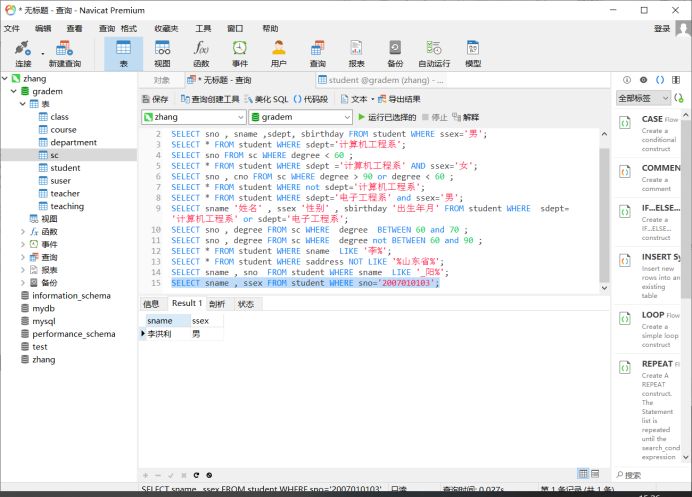Screen dimensions: 692x497
Task: Switch to form view icon at bottom
Action: pos(595,474)
